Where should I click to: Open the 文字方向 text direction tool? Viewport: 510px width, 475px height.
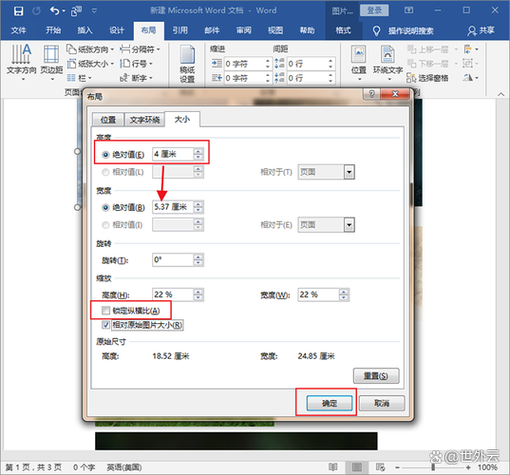[x=21, y=63]
